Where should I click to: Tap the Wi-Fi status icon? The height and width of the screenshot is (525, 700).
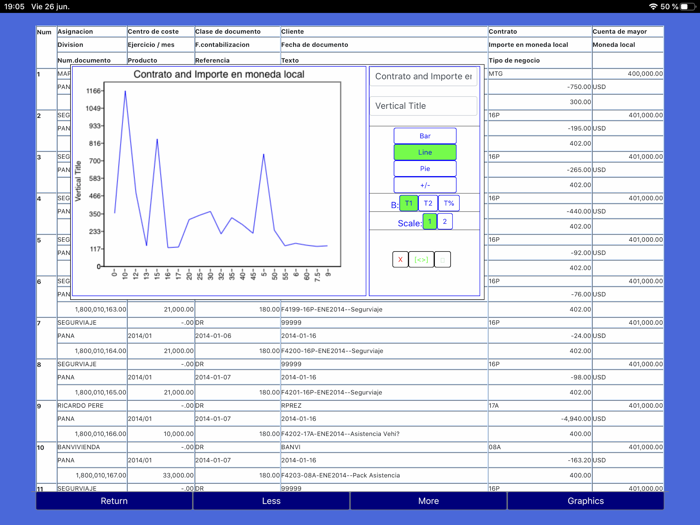click(x=653, y=6)
